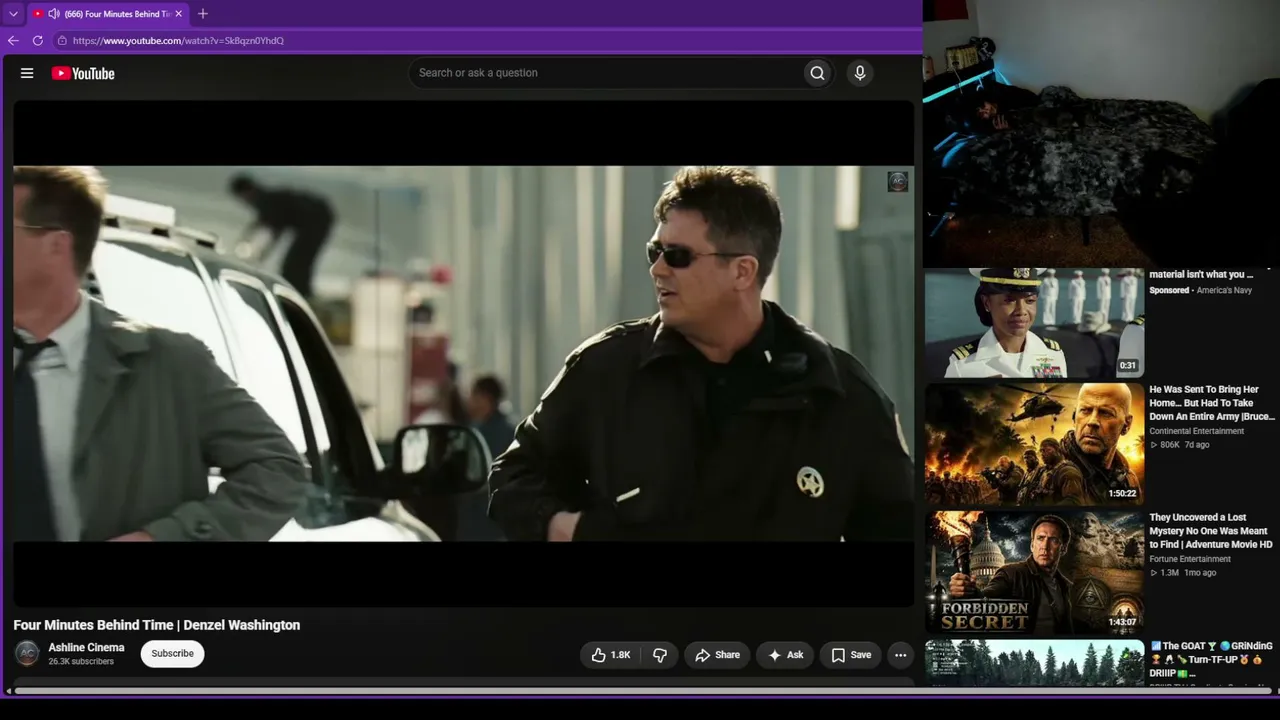Viewport: 1280px width, 720px height.
Task: Click the search magnifier button
Action: pos(817,73)
